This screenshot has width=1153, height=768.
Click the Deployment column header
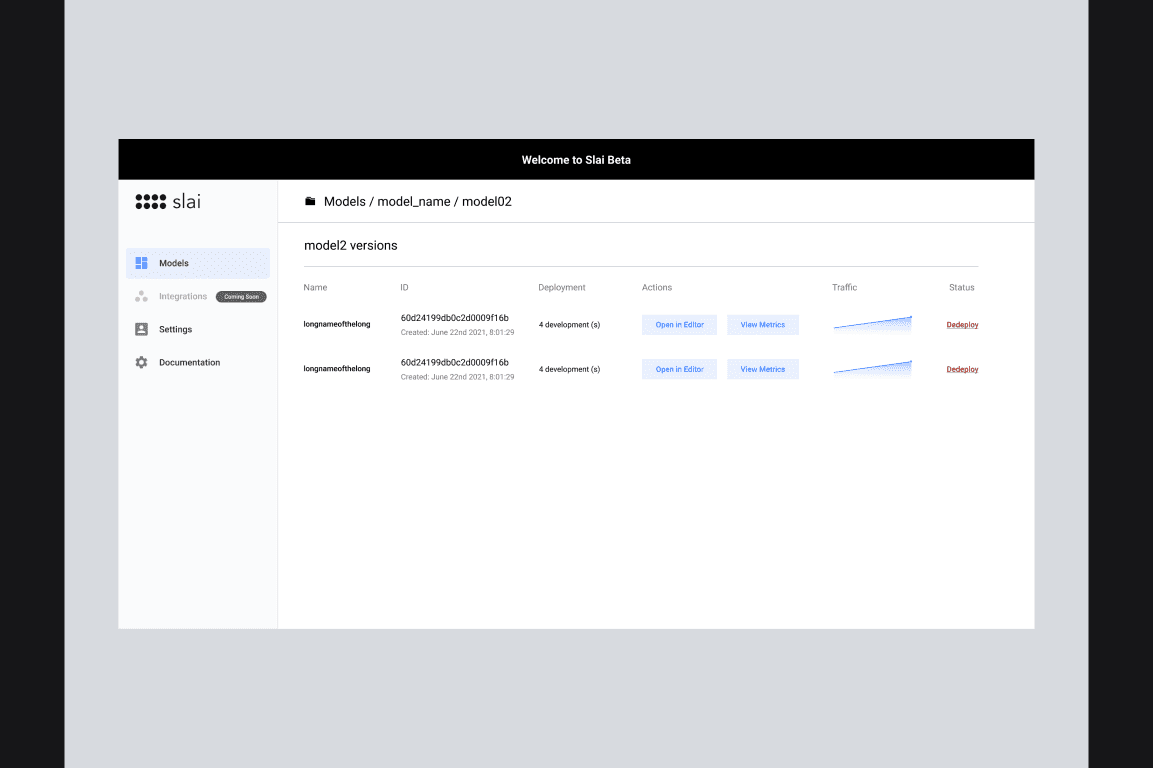coord(562,288)
